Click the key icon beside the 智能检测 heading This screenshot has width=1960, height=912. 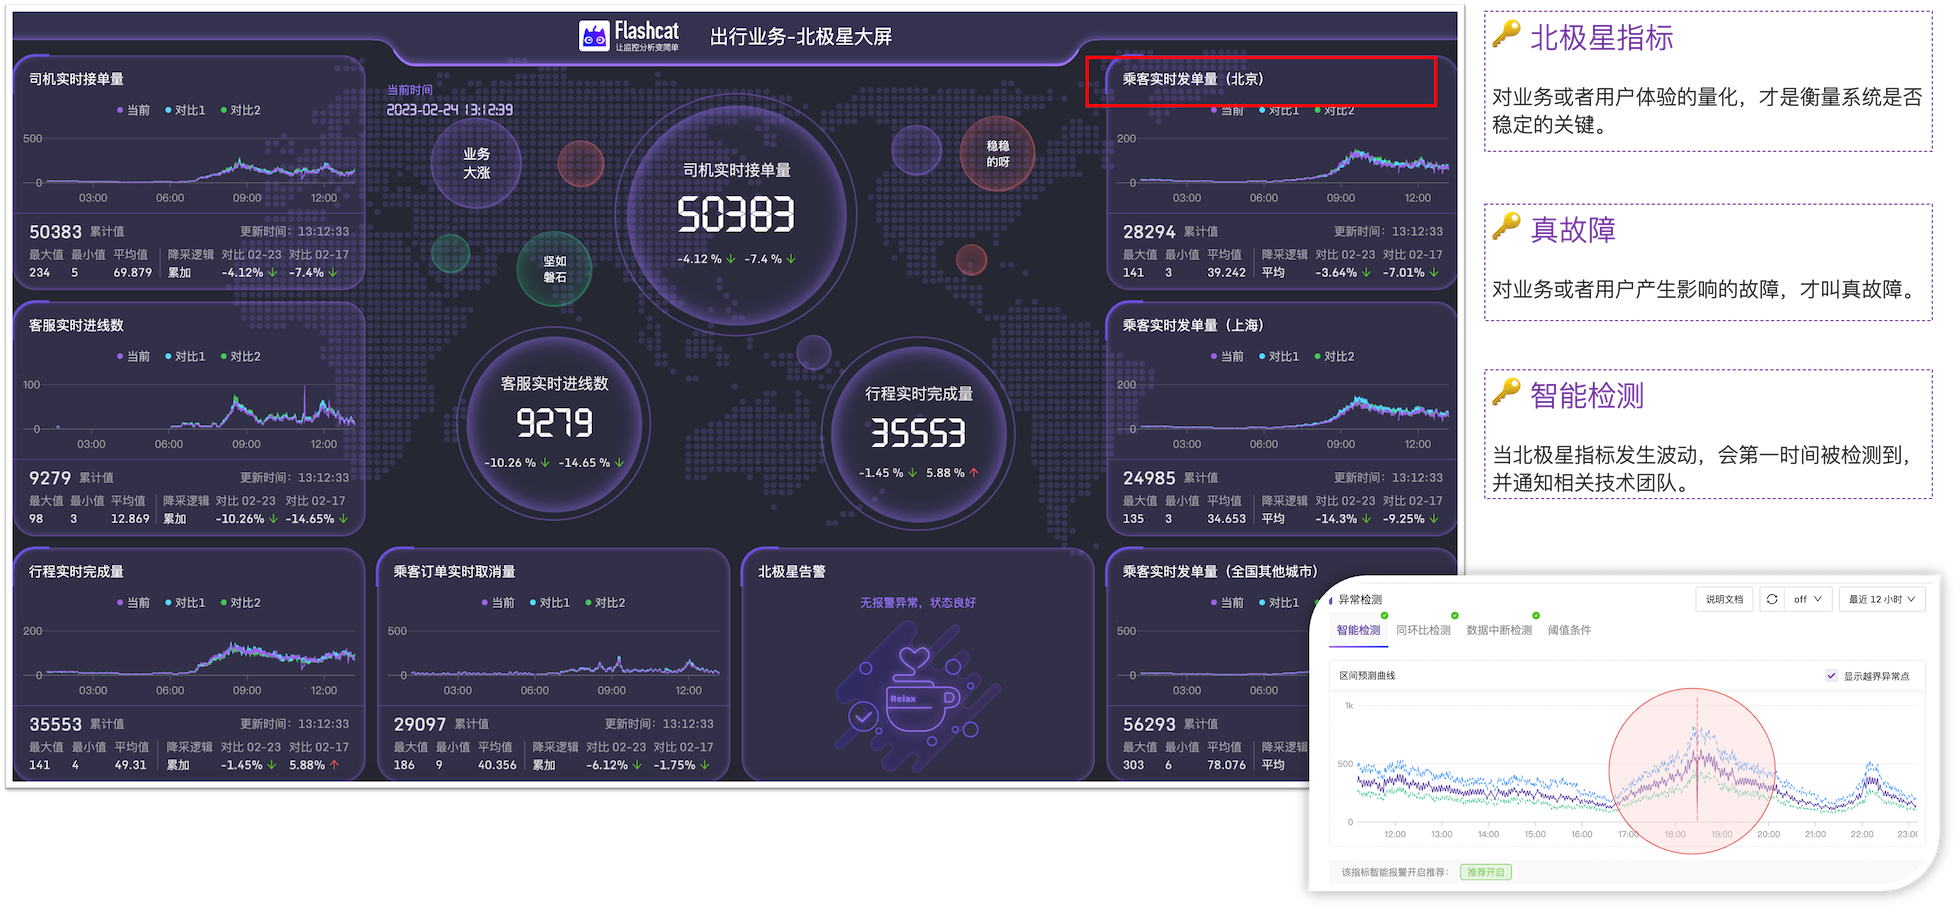pos(1506,392)
